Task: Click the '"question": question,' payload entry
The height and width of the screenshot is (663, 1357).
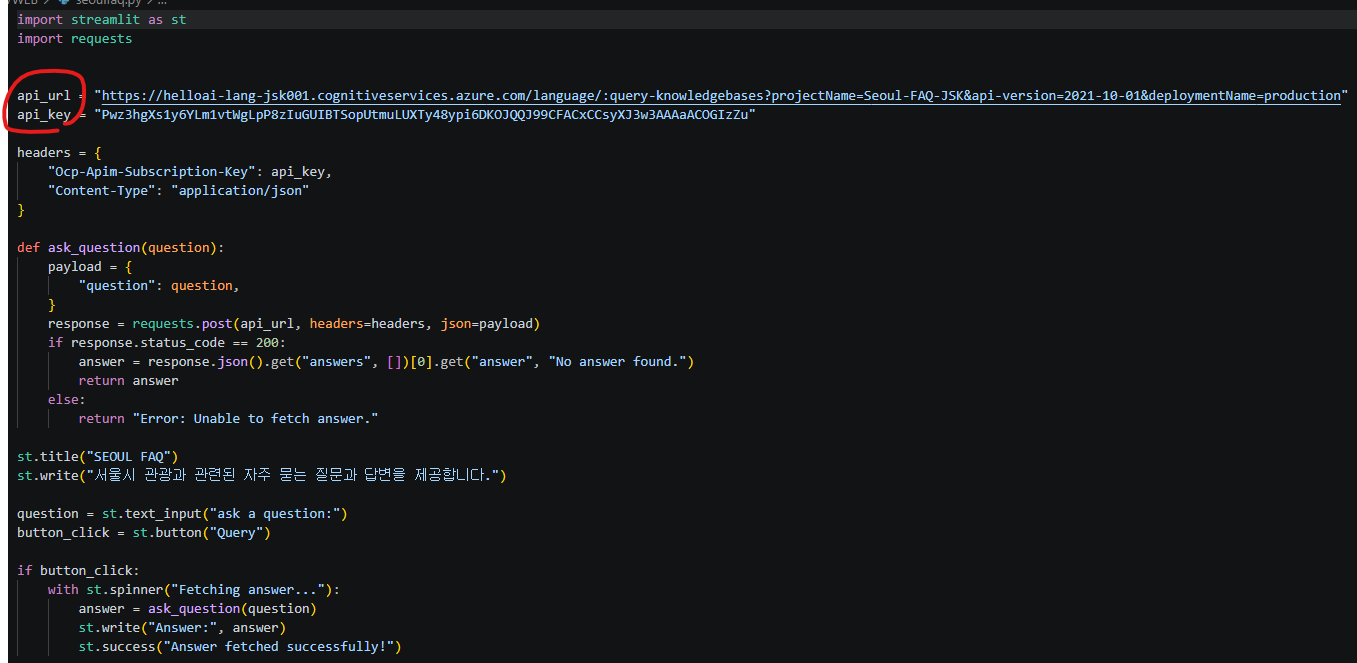Action: pyautogui.click(x=159, y=286)
